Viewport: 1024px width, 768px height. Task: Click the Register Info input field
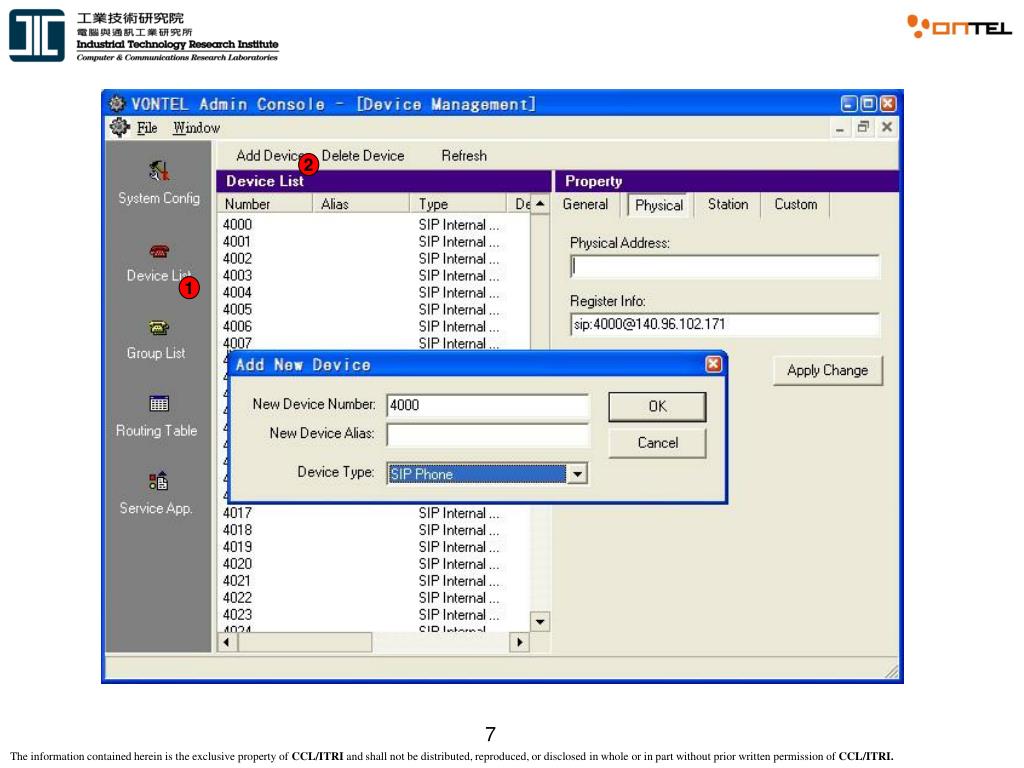click(x=724, y=324)
